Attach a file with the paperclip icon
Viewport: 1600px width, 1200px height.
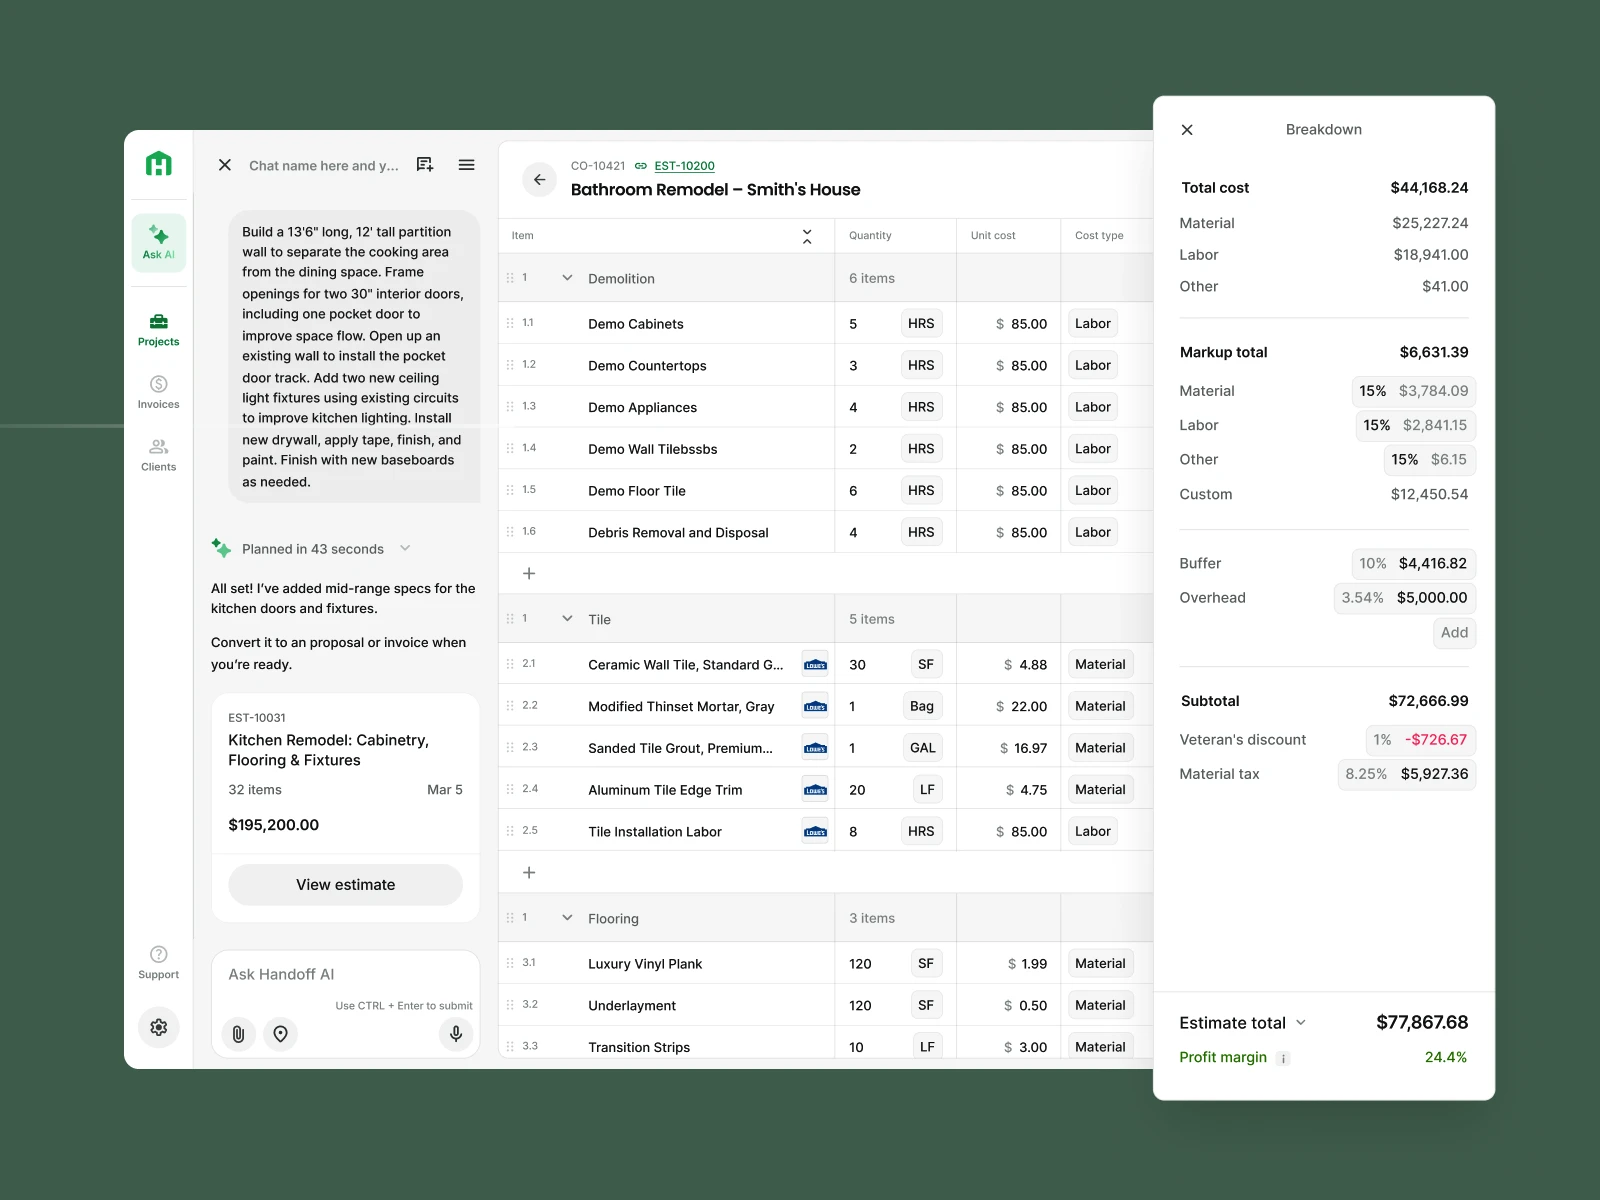click(x=238, y=1034)
